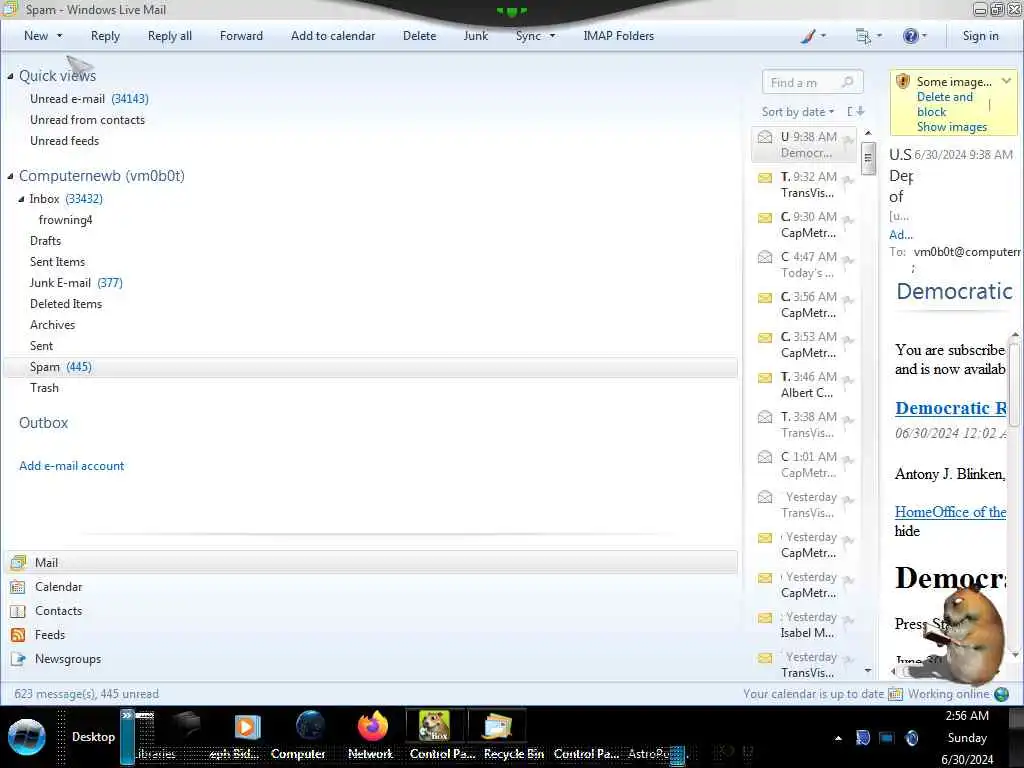Open the Archives folder
Screen dimensions: 1024x768
click(52, 325)
